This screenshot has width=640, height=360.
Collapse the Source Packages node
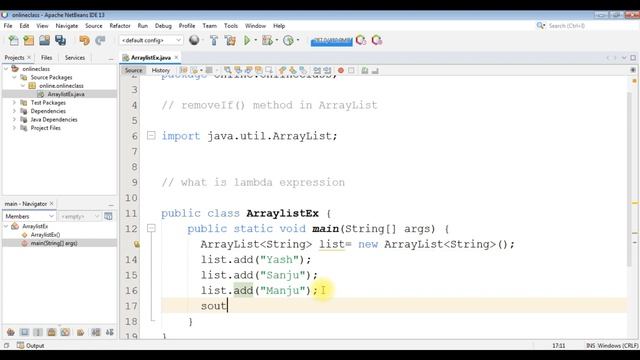pyautogui.click(x=14, y=77)
